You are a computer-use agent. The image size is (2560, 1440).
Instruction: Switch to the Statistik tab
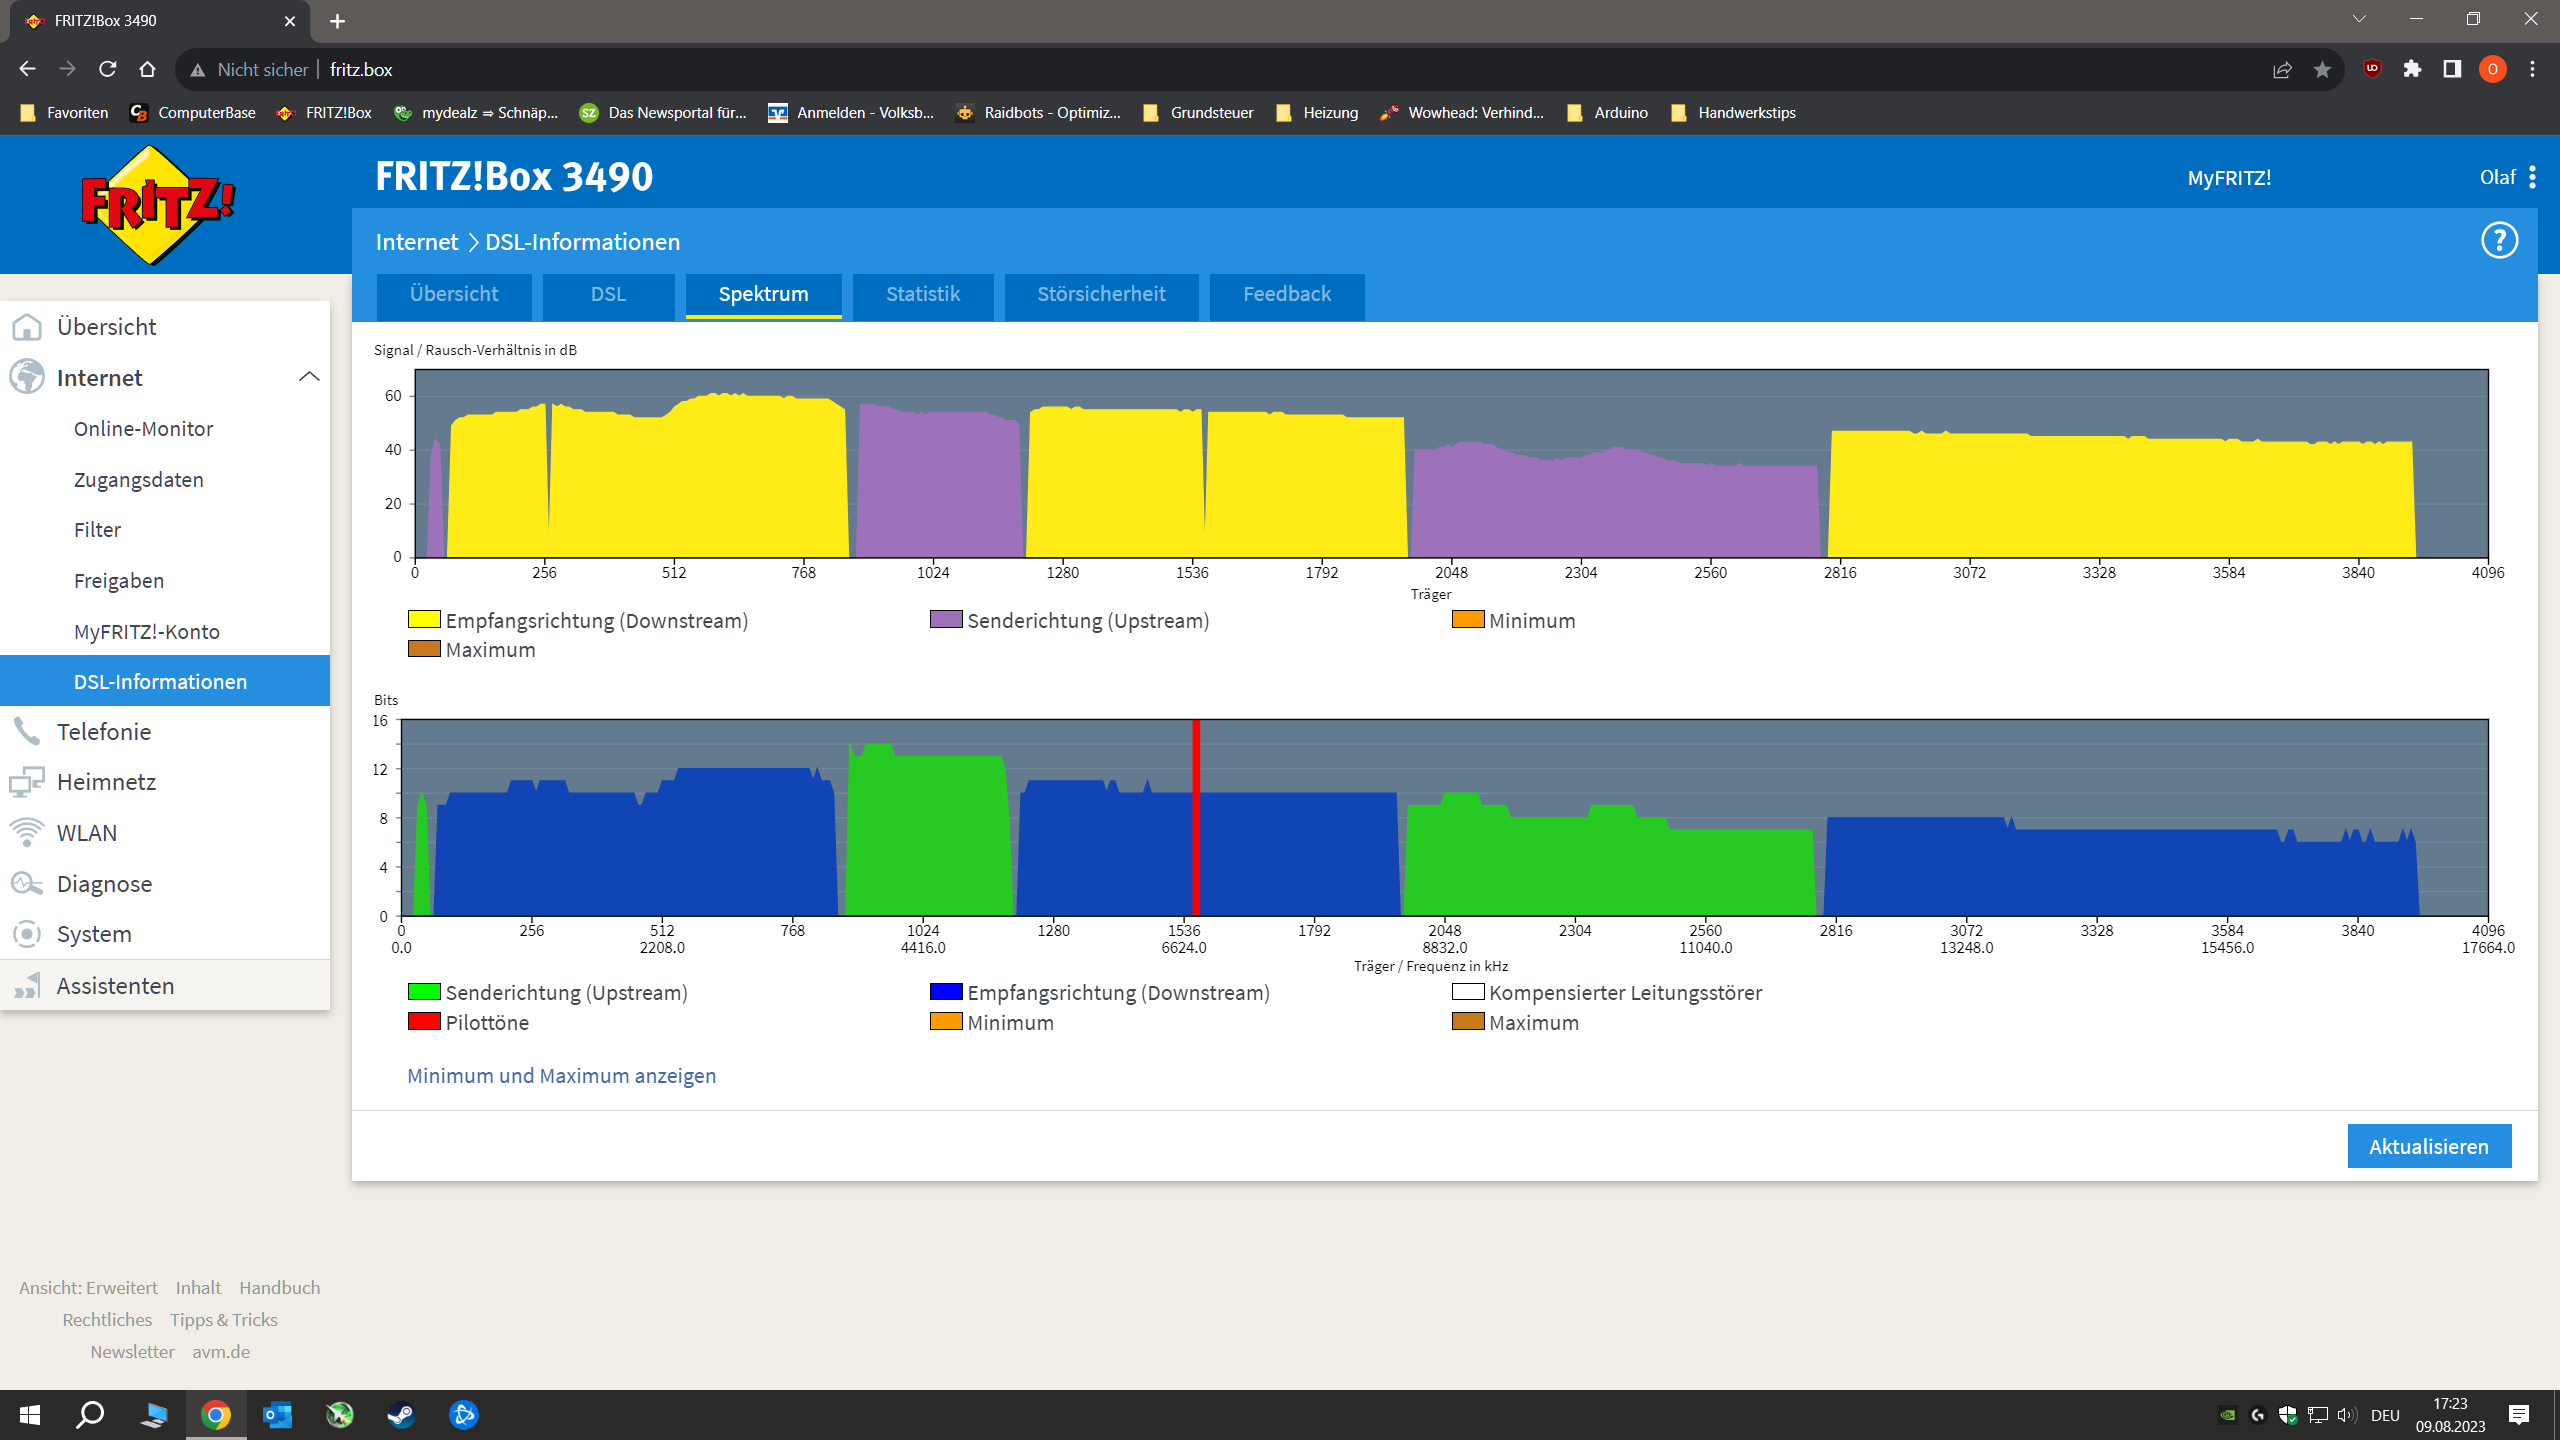922,294
